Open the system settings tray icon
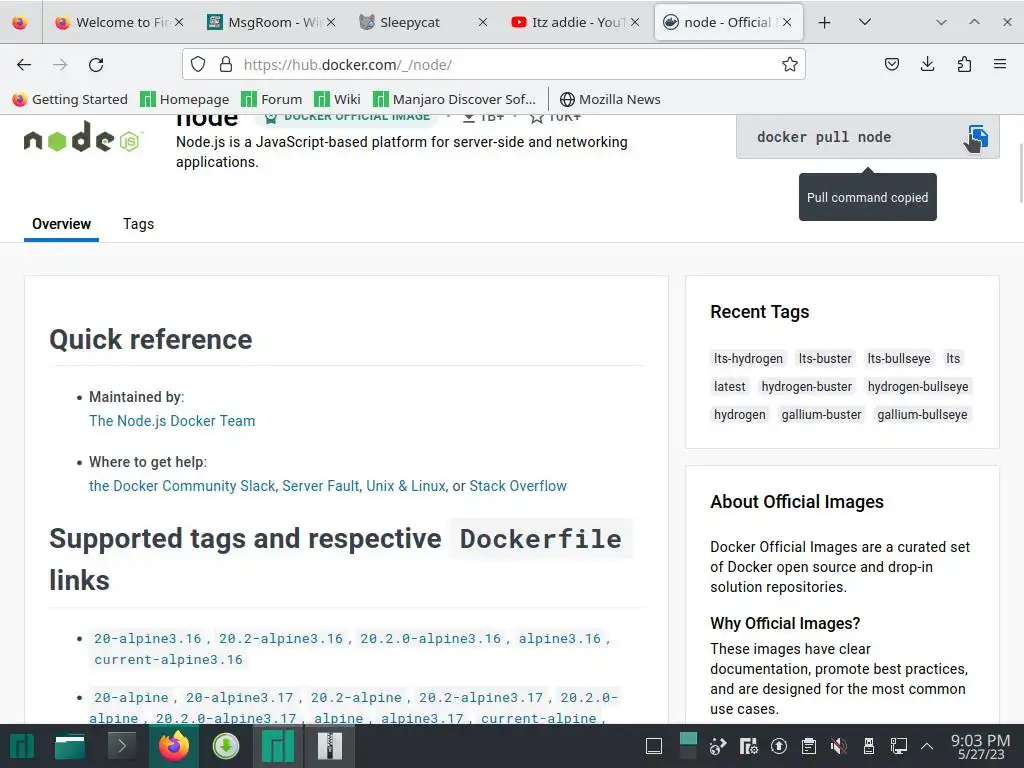This screenshot has width=1024, height=768. (748, 746)
